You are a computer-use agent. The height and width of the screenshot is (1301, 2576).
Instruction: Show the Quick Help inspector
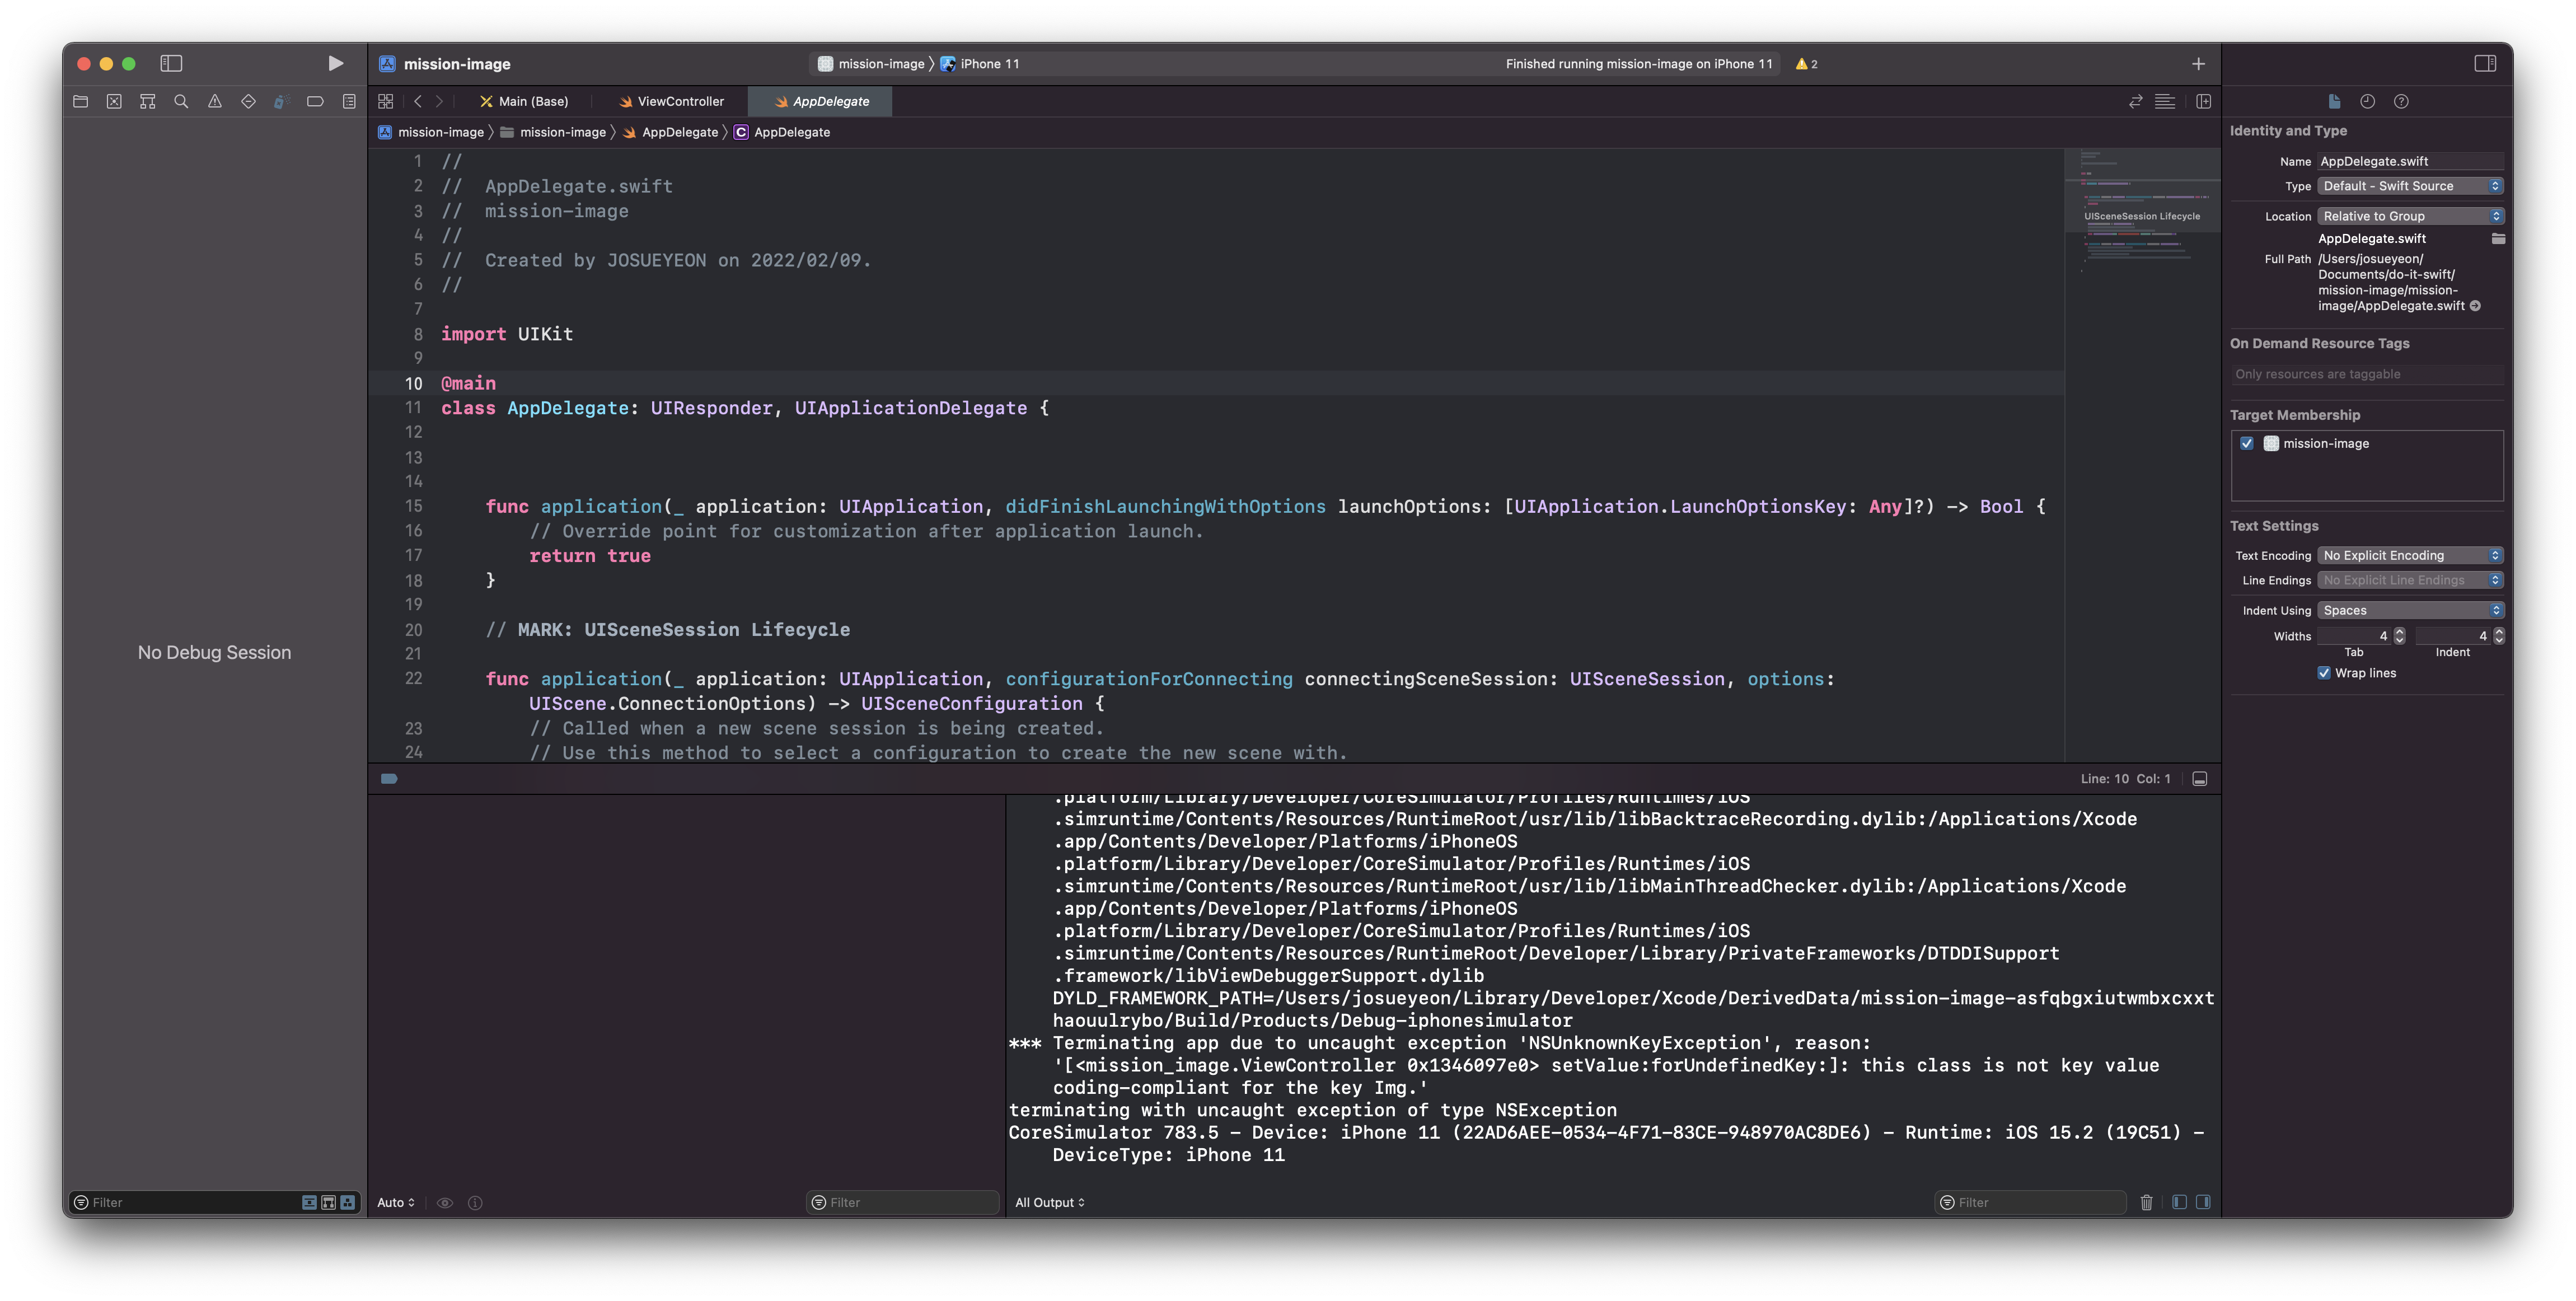(x=2401, y=101)
